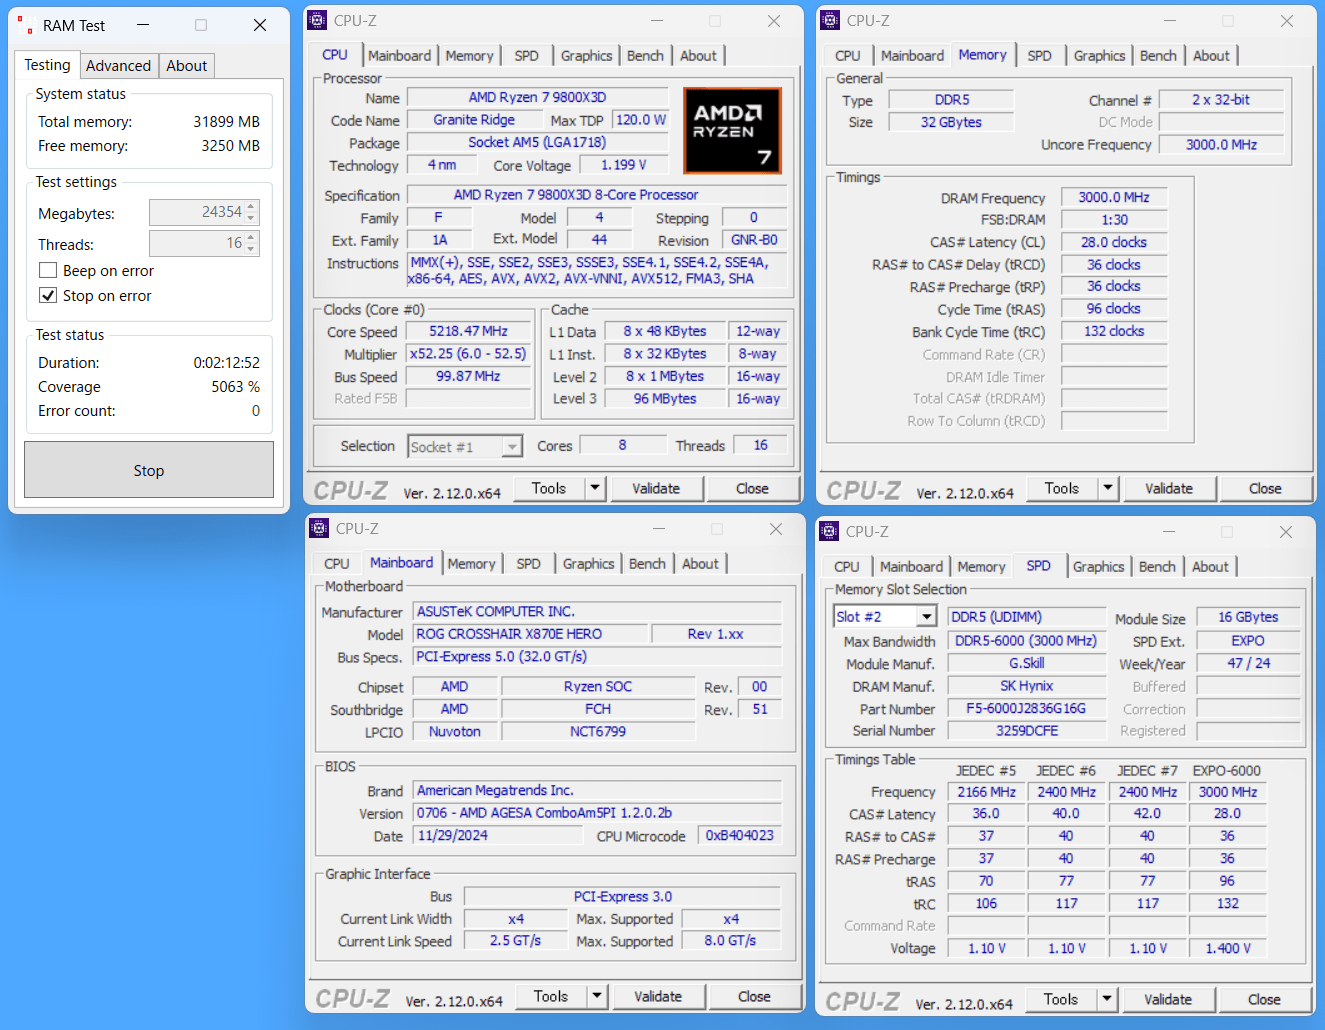Image resolution: width=1325 pixels, height=1030 pixels.
Task: Switch to Mainboard tab in CPU window
Action: [399, 56]
